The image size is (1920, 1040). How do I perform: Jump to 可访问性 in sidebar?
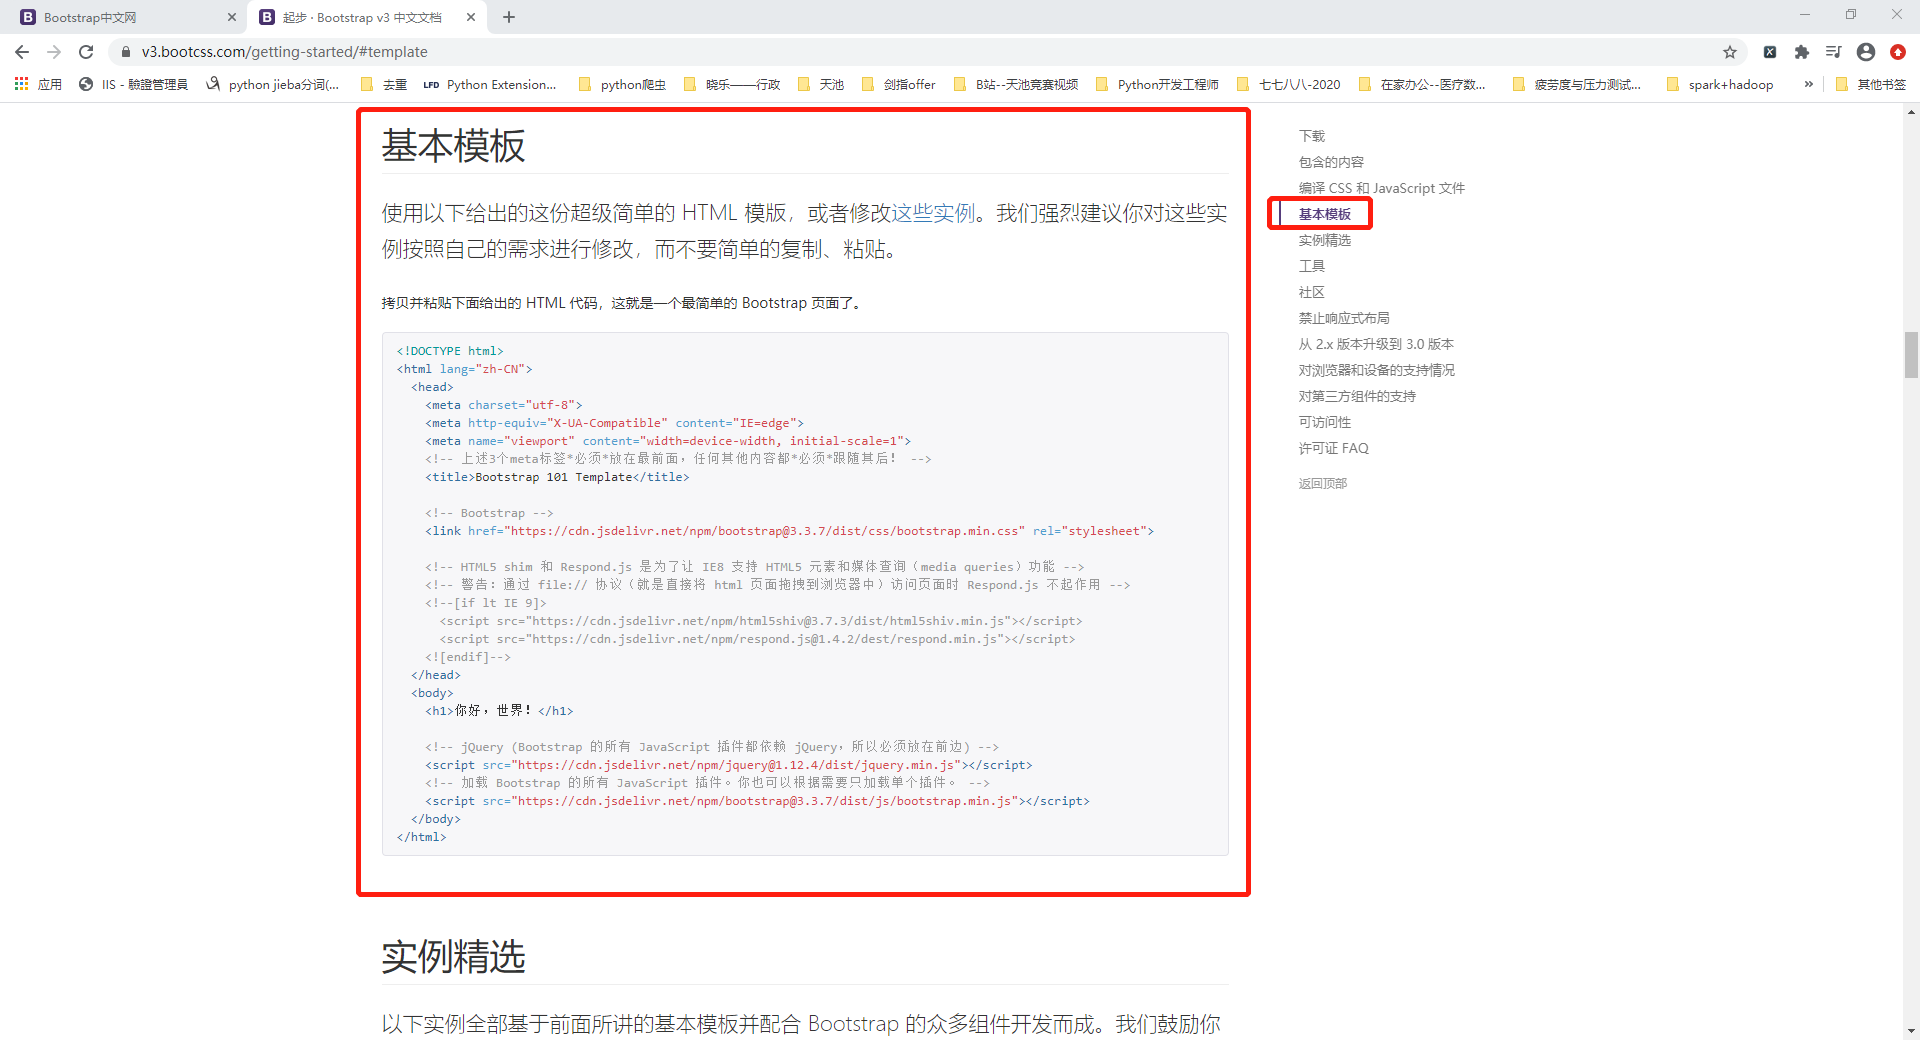tap(1324, 422)
